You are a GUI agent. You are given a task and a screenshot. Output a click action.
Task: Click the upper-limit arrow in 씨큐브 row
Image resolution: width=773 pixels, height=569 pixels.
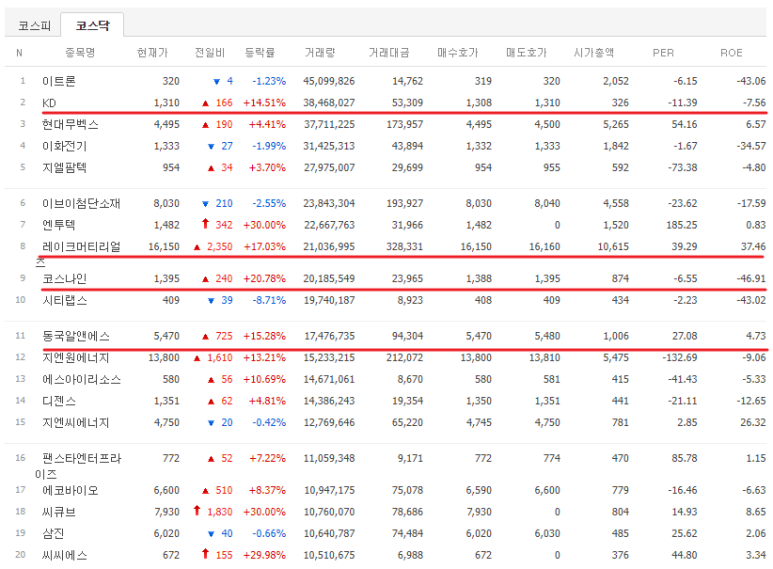tap(197, 511)
